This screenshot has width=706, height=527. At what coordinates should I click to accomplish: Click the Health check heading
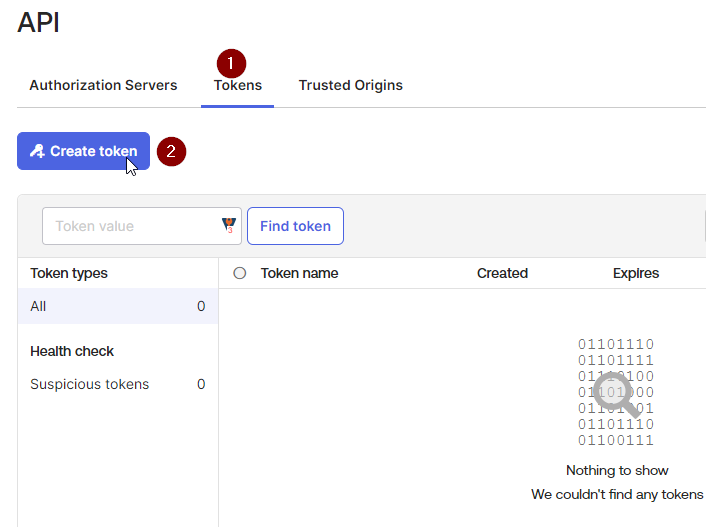coord(72,351)
